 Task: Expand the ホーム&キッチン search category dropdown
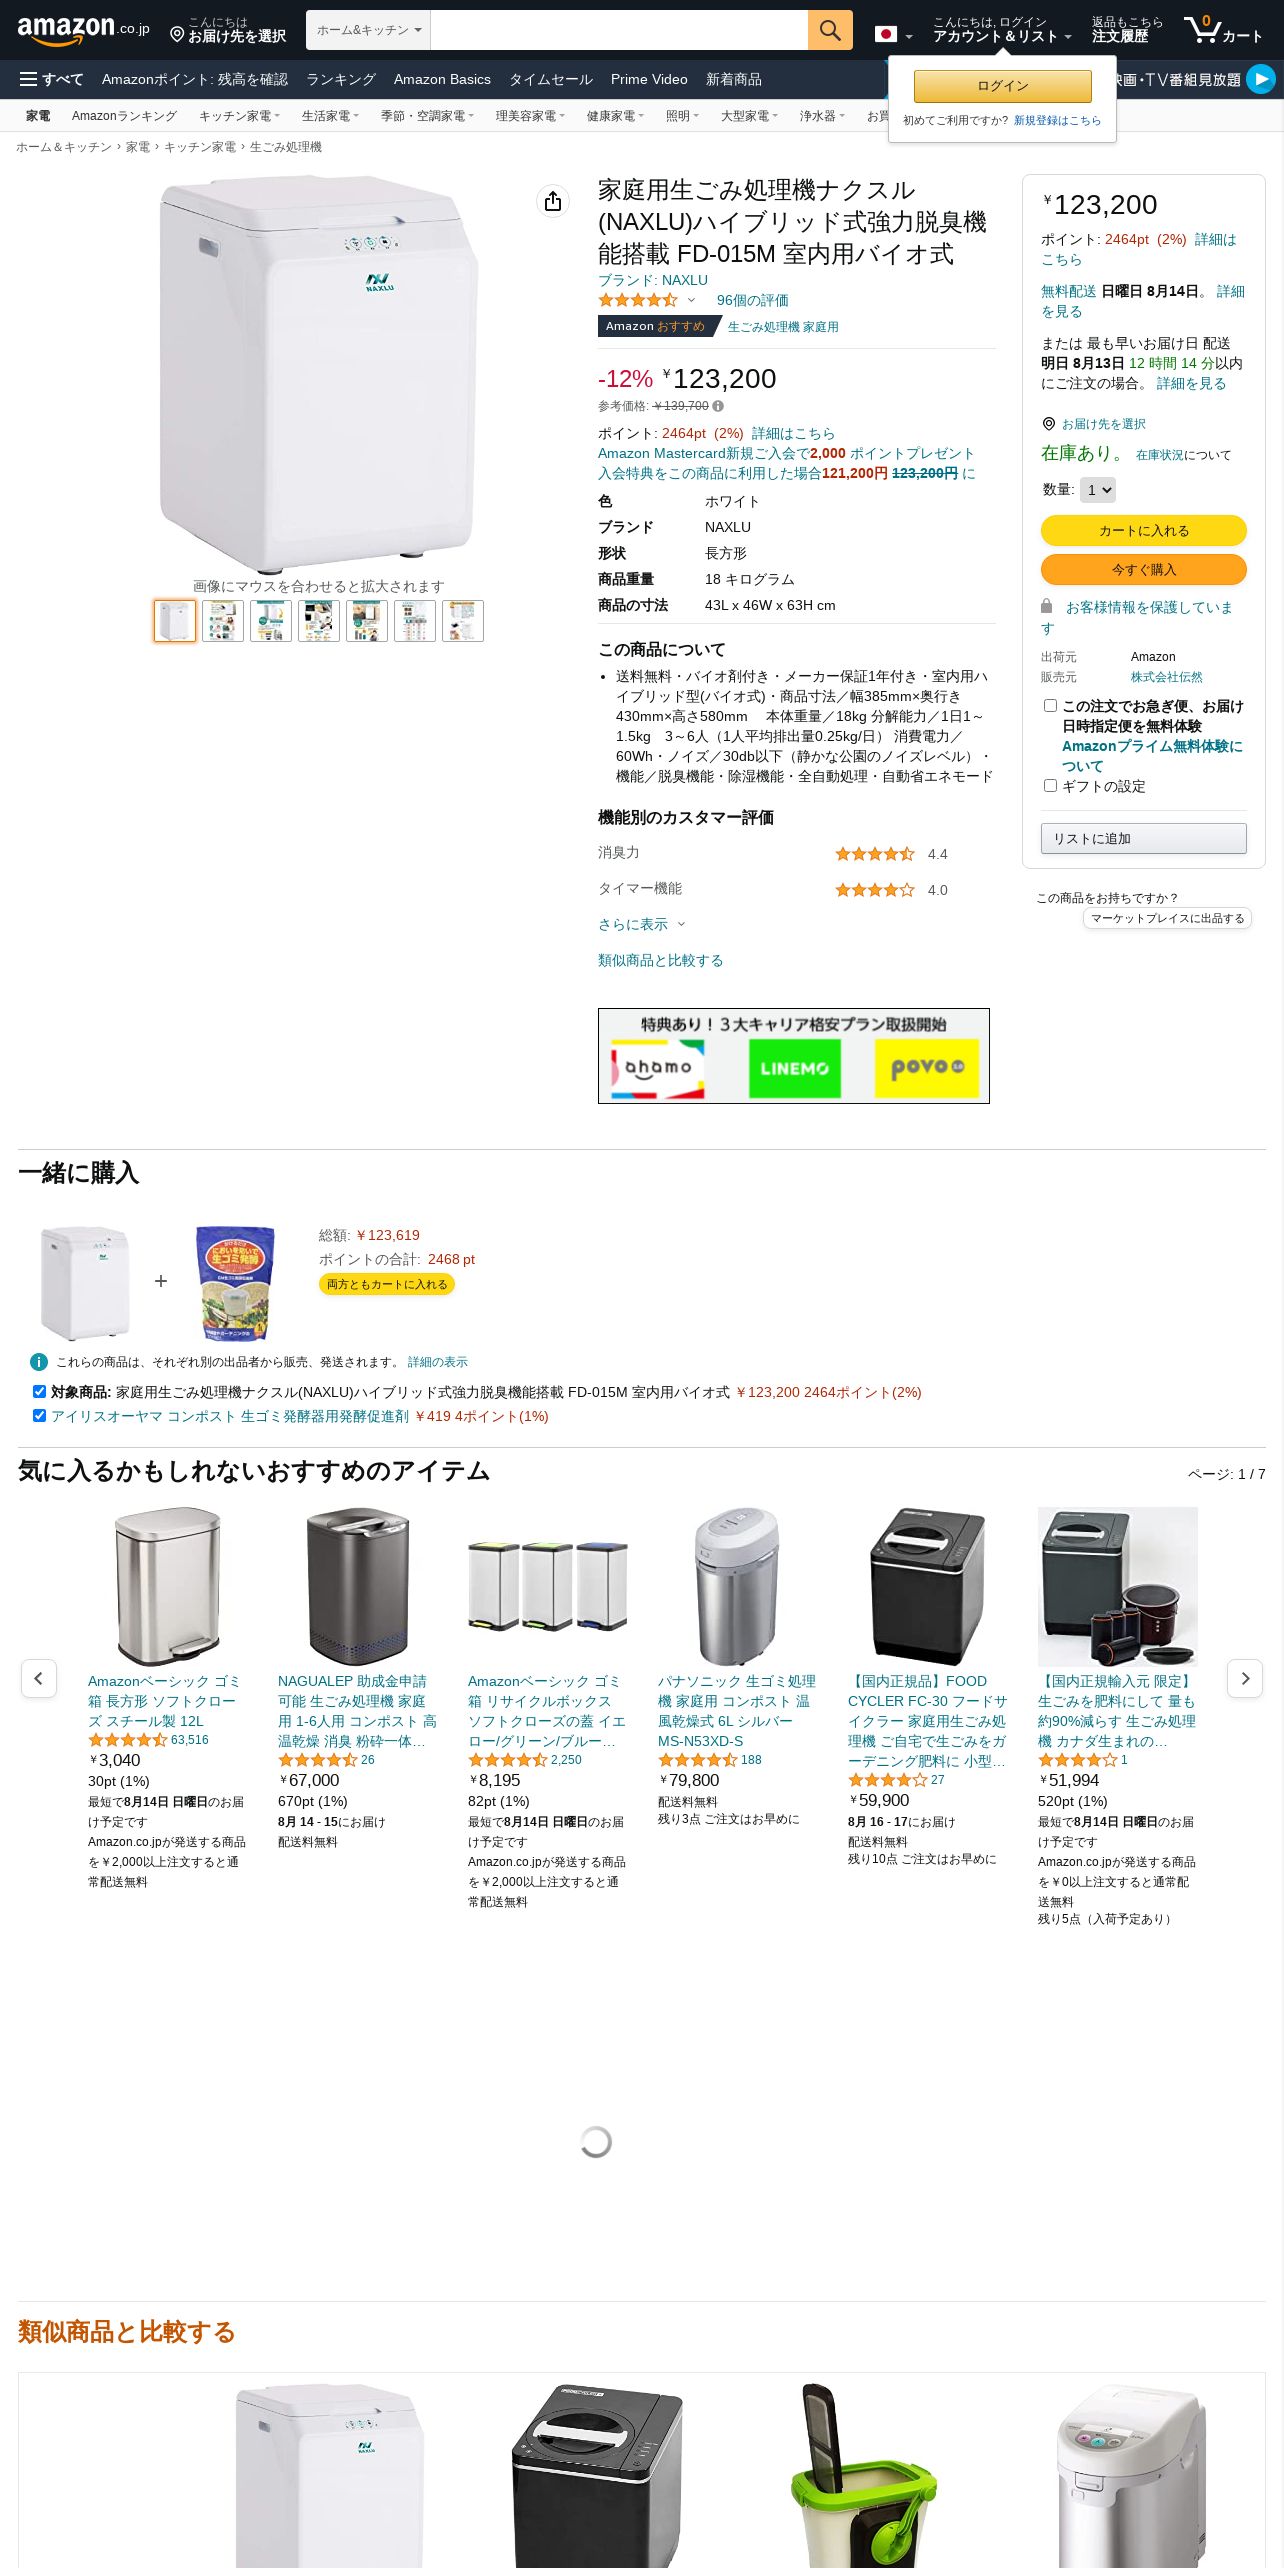click(x=368, y=30)
